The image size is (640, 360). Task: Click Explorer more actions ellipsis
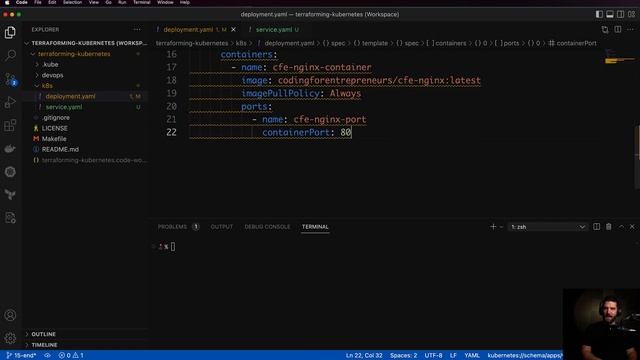click(137, 29)
